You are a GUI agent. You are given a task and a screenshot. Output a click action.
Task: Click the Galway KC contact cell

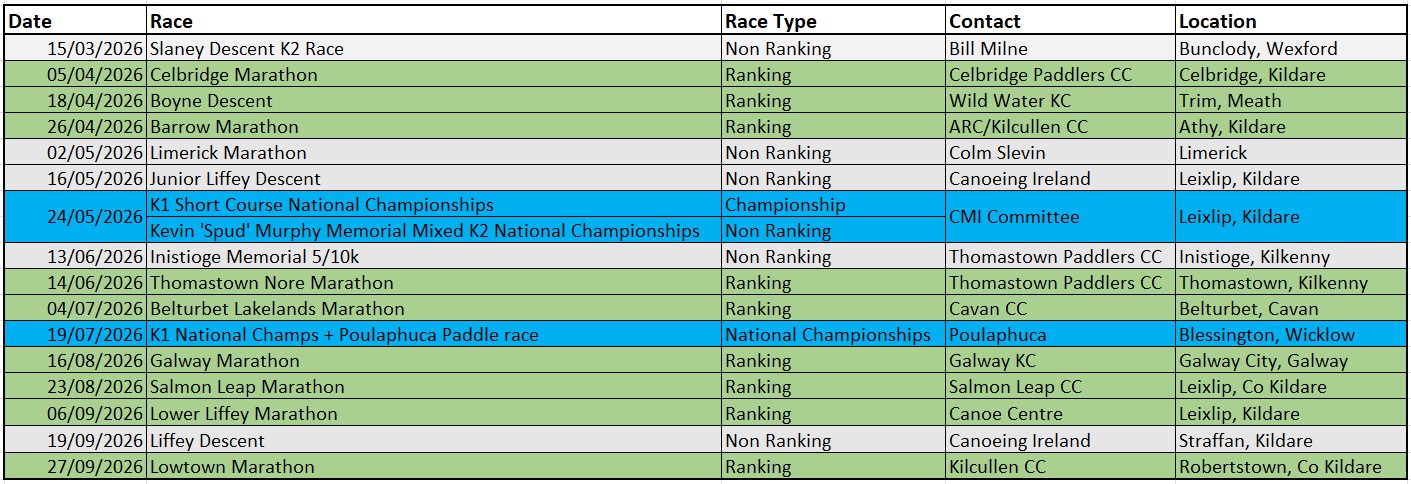[1060, 360]
